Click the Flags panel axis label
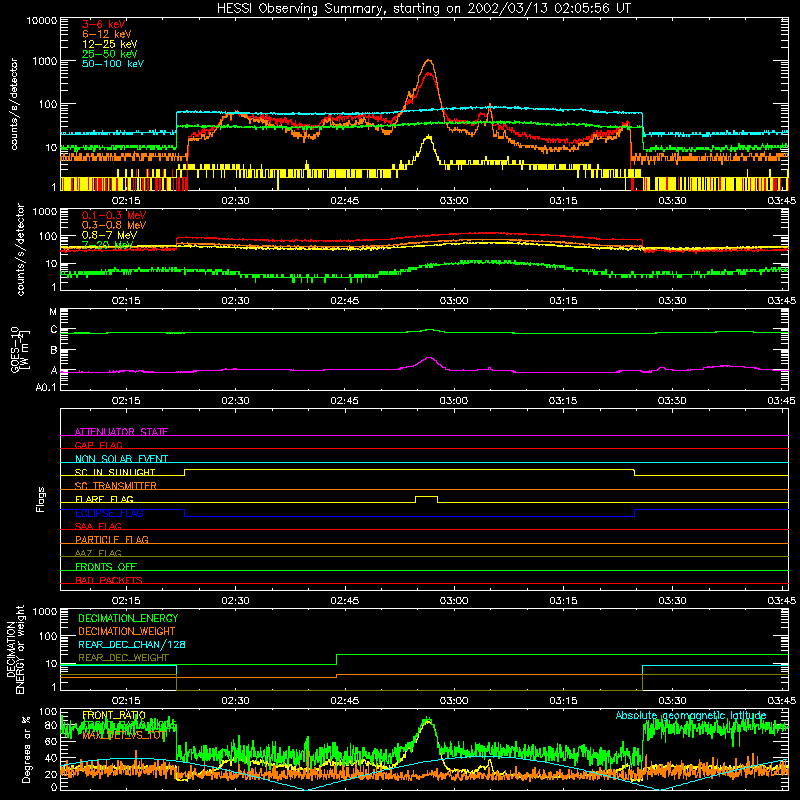 (40, 499)
